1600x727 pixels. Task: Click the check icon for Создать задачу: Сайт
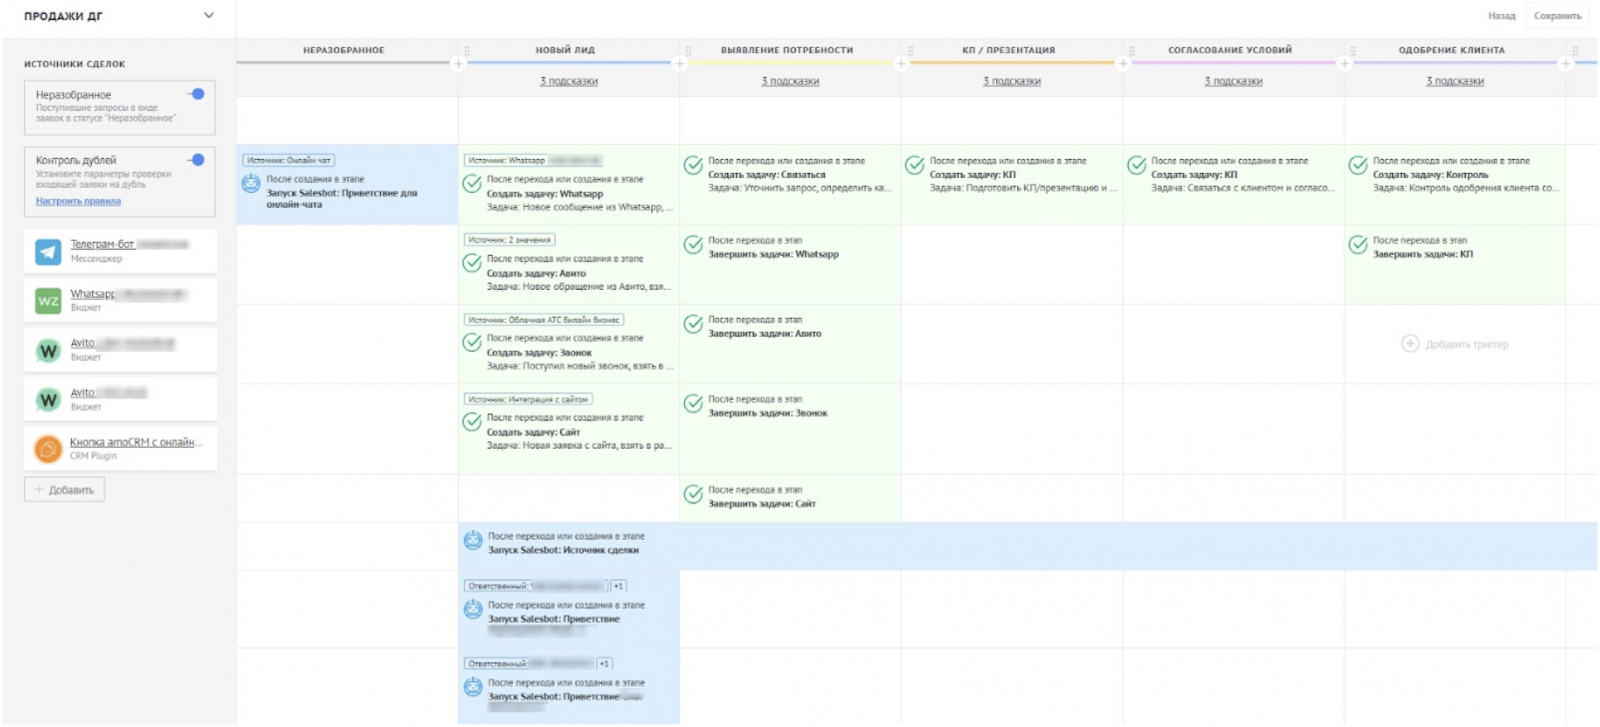(472, 422)
